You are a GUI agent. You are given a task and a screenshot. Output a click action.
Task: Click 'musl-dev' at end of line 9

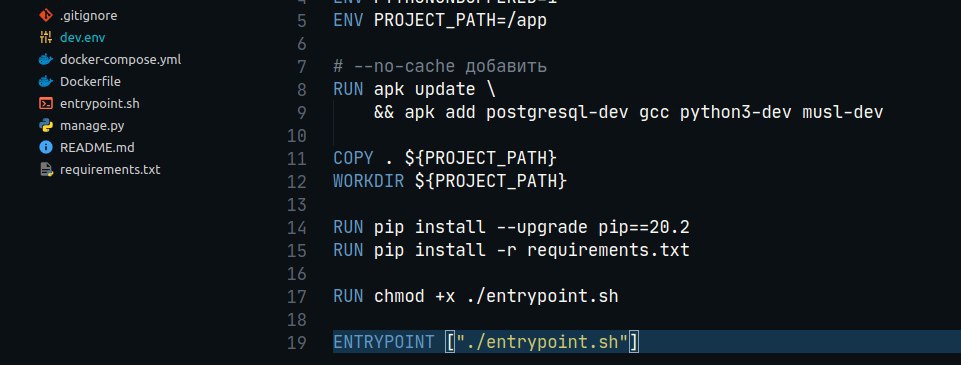pos(843,113)
